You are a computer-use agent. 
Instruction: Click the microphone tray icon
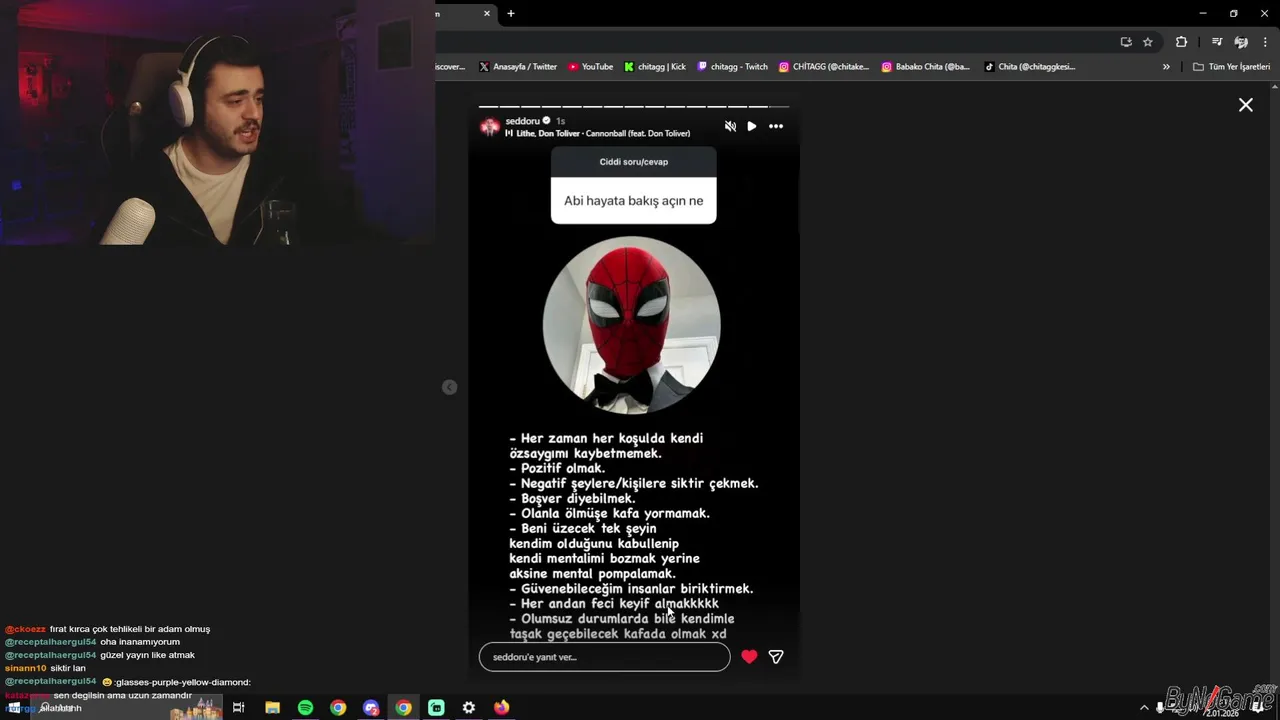[x=1160, y=708]
